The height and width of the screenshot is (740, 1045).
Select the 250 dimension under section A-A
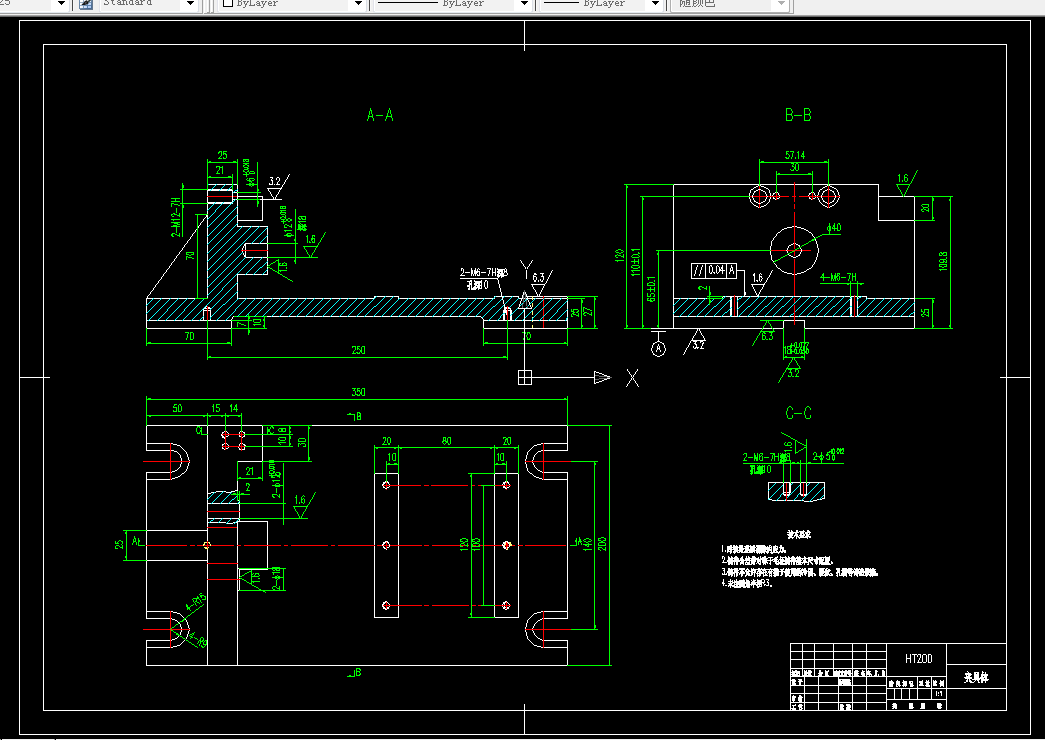click(358, 350)
